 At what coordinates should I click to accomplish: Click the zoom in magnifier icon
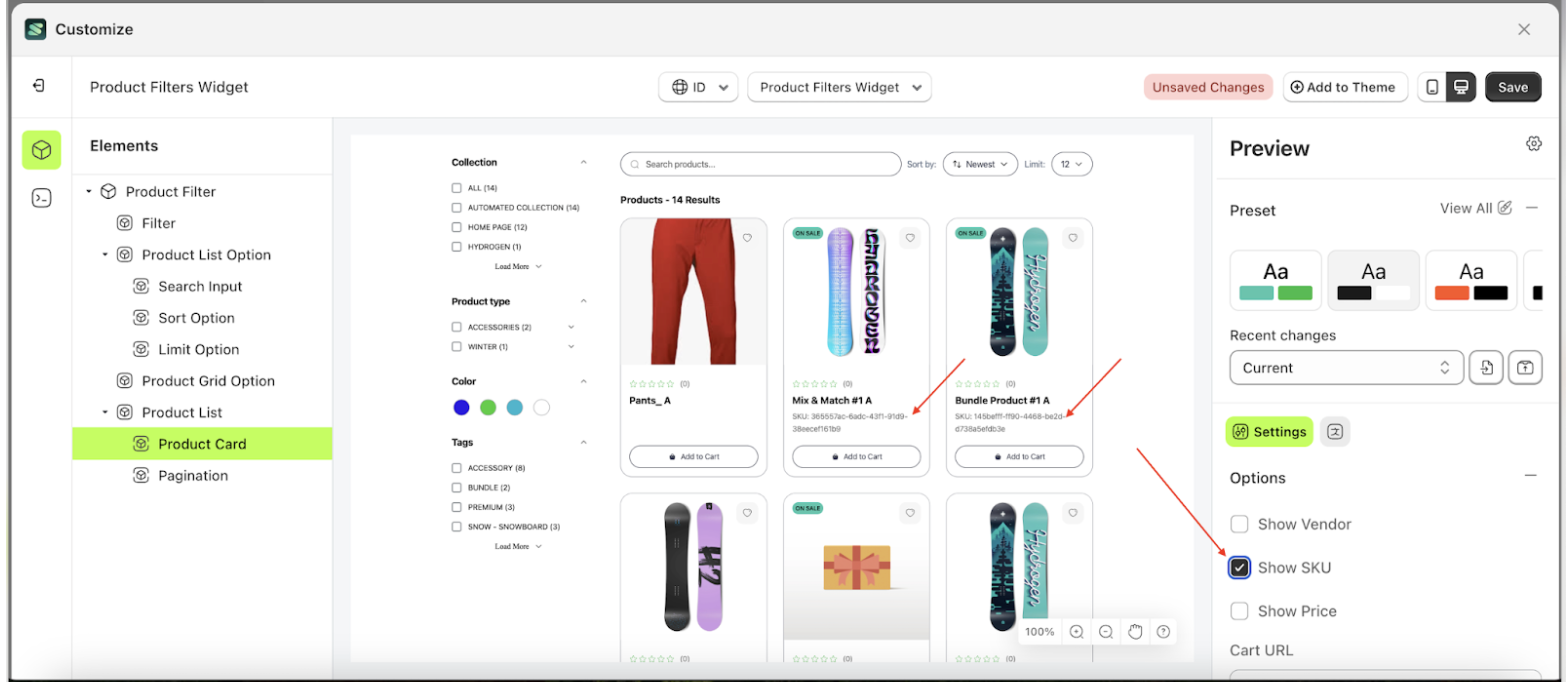tap(1076, 631)
